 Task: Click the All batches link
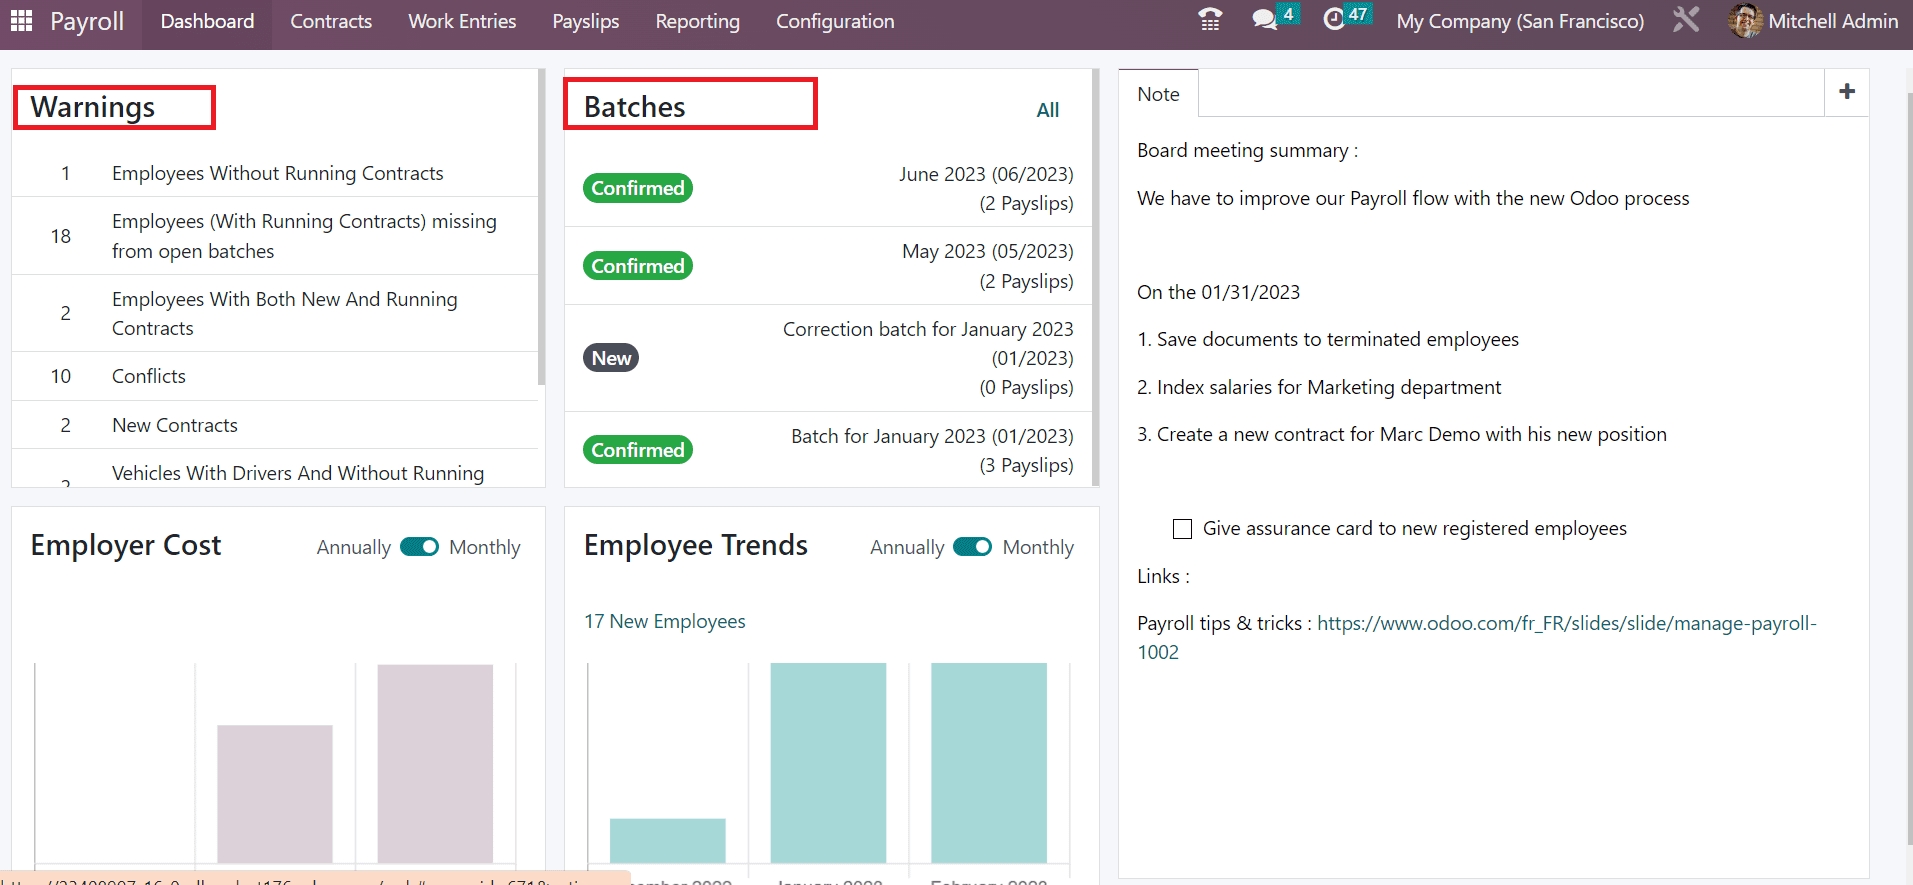pos(1047,110)
